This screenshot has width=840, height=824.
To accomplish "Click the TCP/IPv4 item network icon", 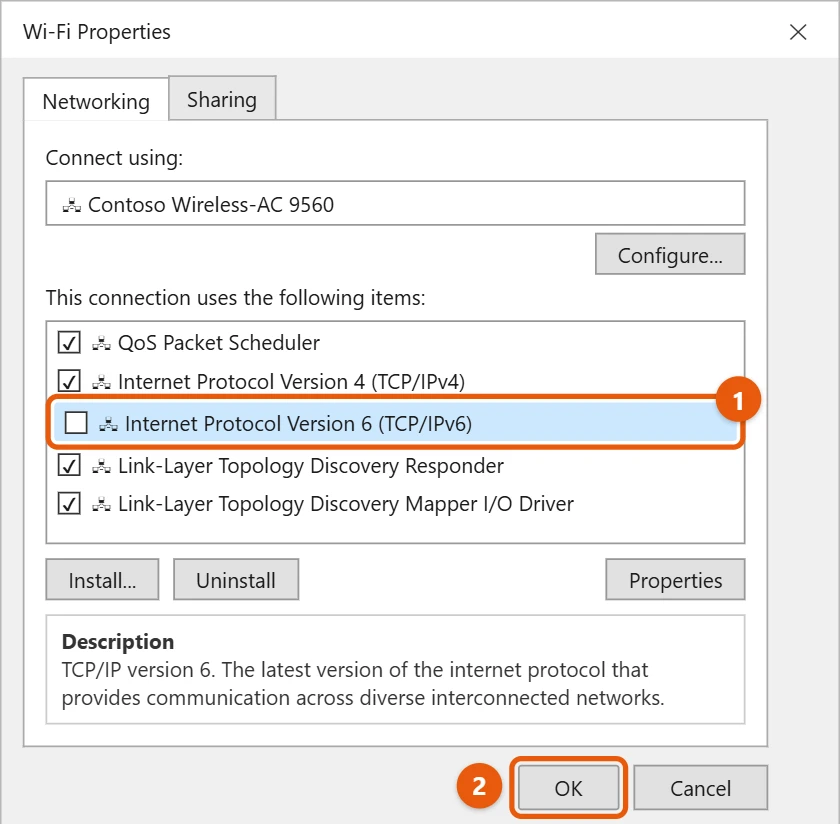I will point(101,382).
